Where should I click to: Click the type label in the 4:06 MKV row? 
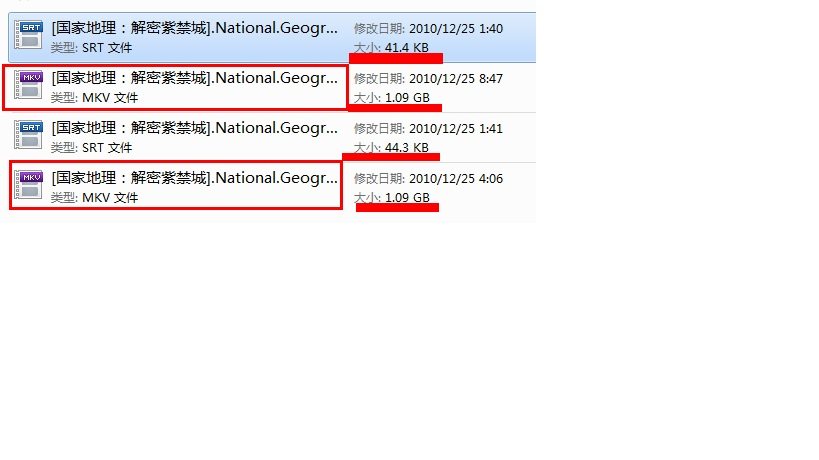click(x=95, y=198)
